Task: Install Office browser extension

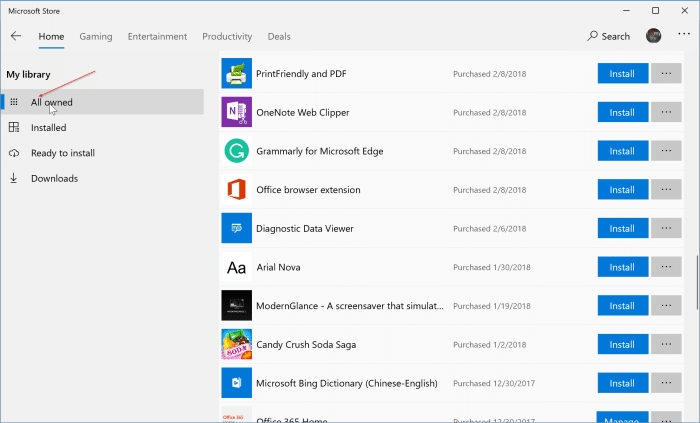Action: pos(623,189)
